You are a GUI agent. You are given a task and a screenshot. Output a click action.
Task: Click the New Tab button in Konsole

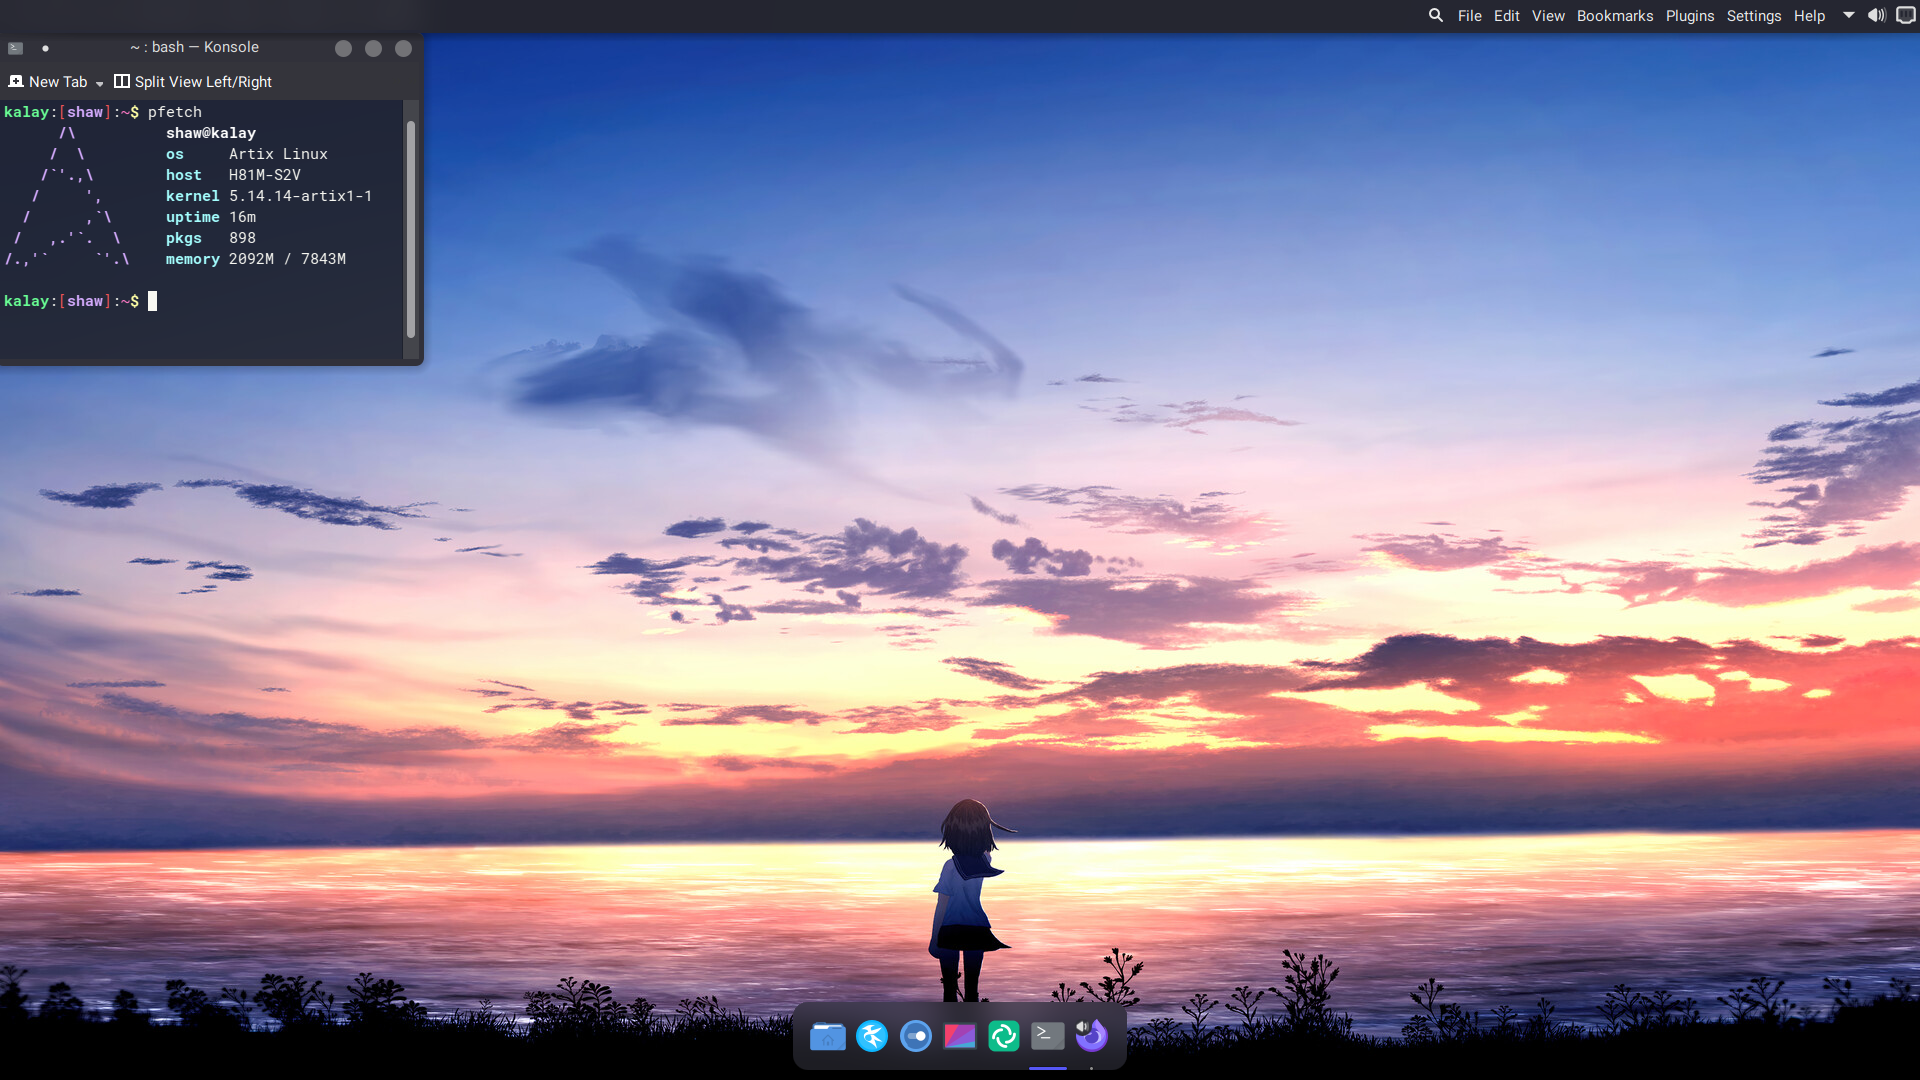click(x=48, y=82)
